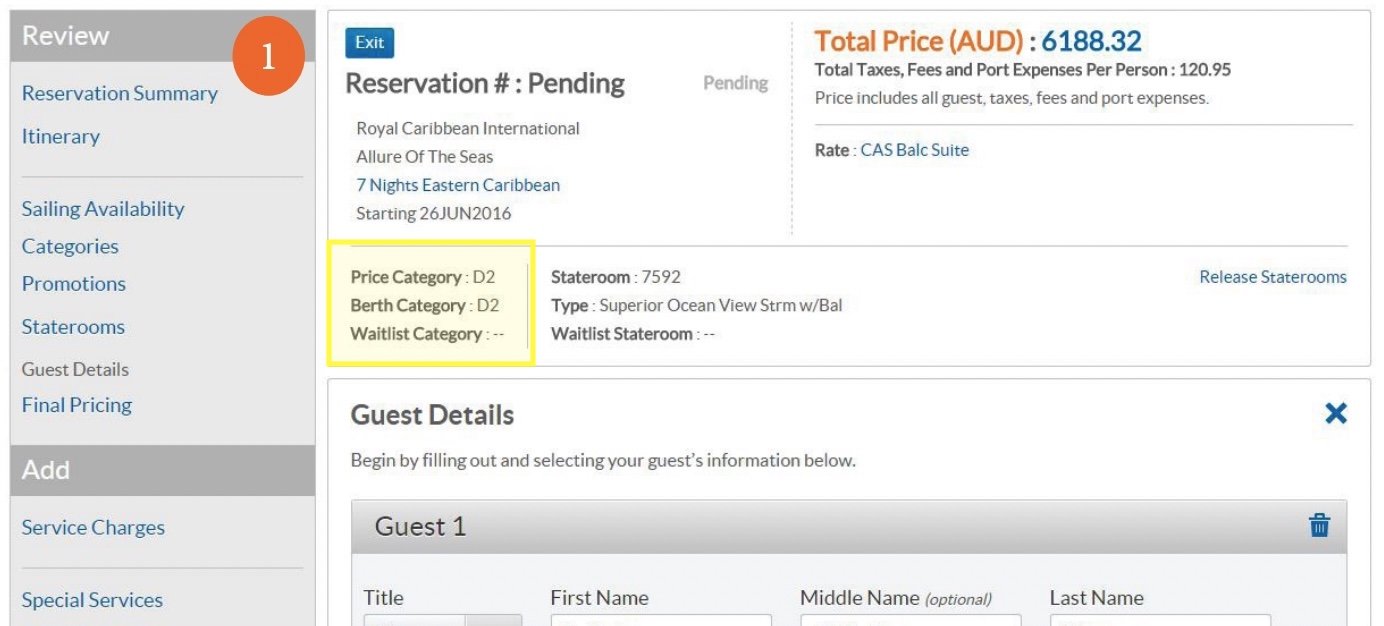
Task: Go to Itinerary in the Review menu
Action: click(61, 136)
